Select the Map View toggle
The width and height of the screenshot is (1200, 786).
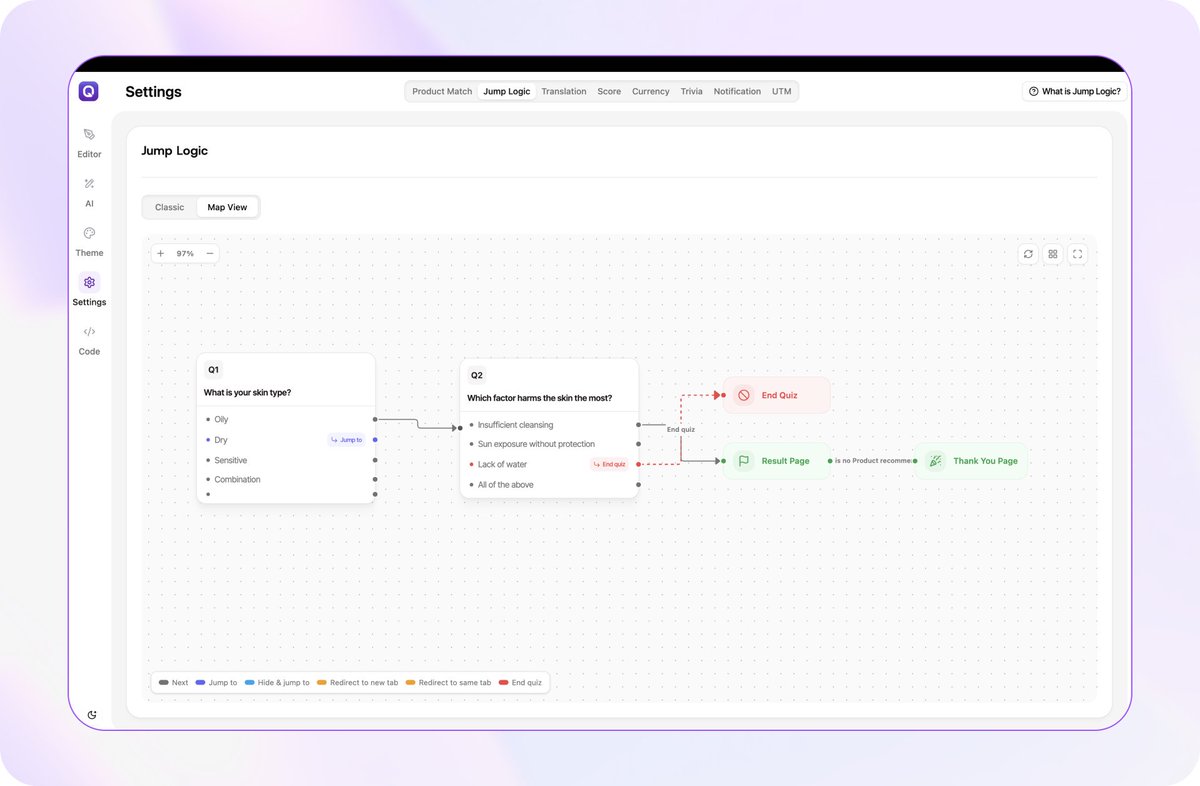227,207
